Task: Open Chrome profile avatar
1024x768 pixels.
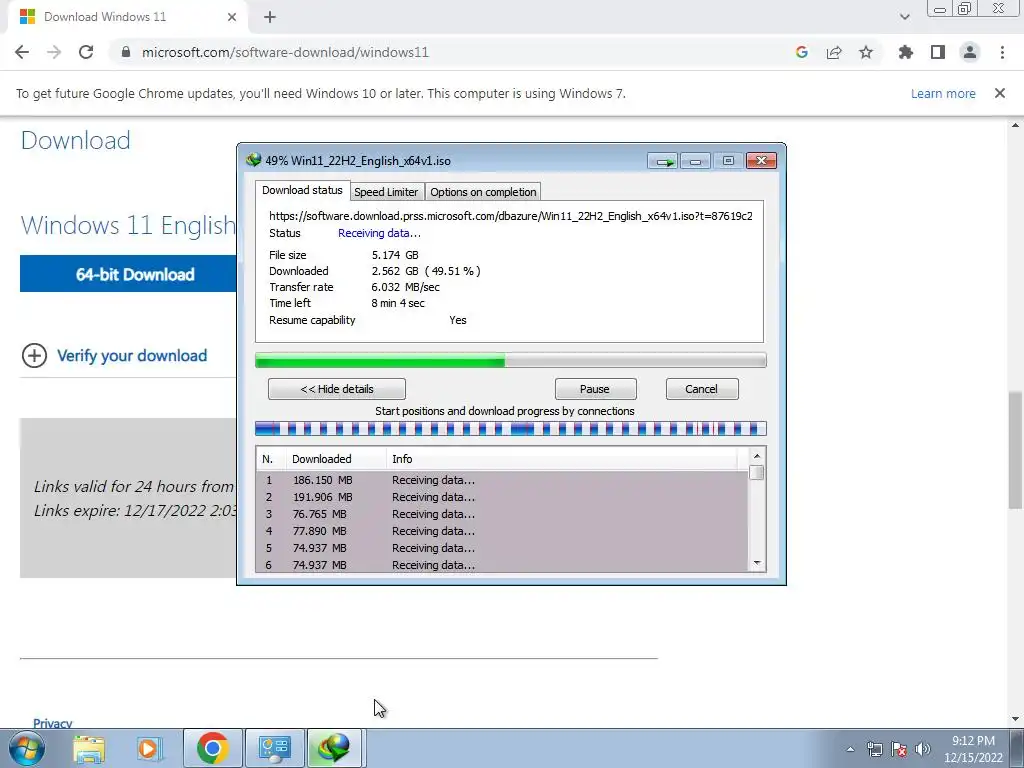Action: coord(970,52)
